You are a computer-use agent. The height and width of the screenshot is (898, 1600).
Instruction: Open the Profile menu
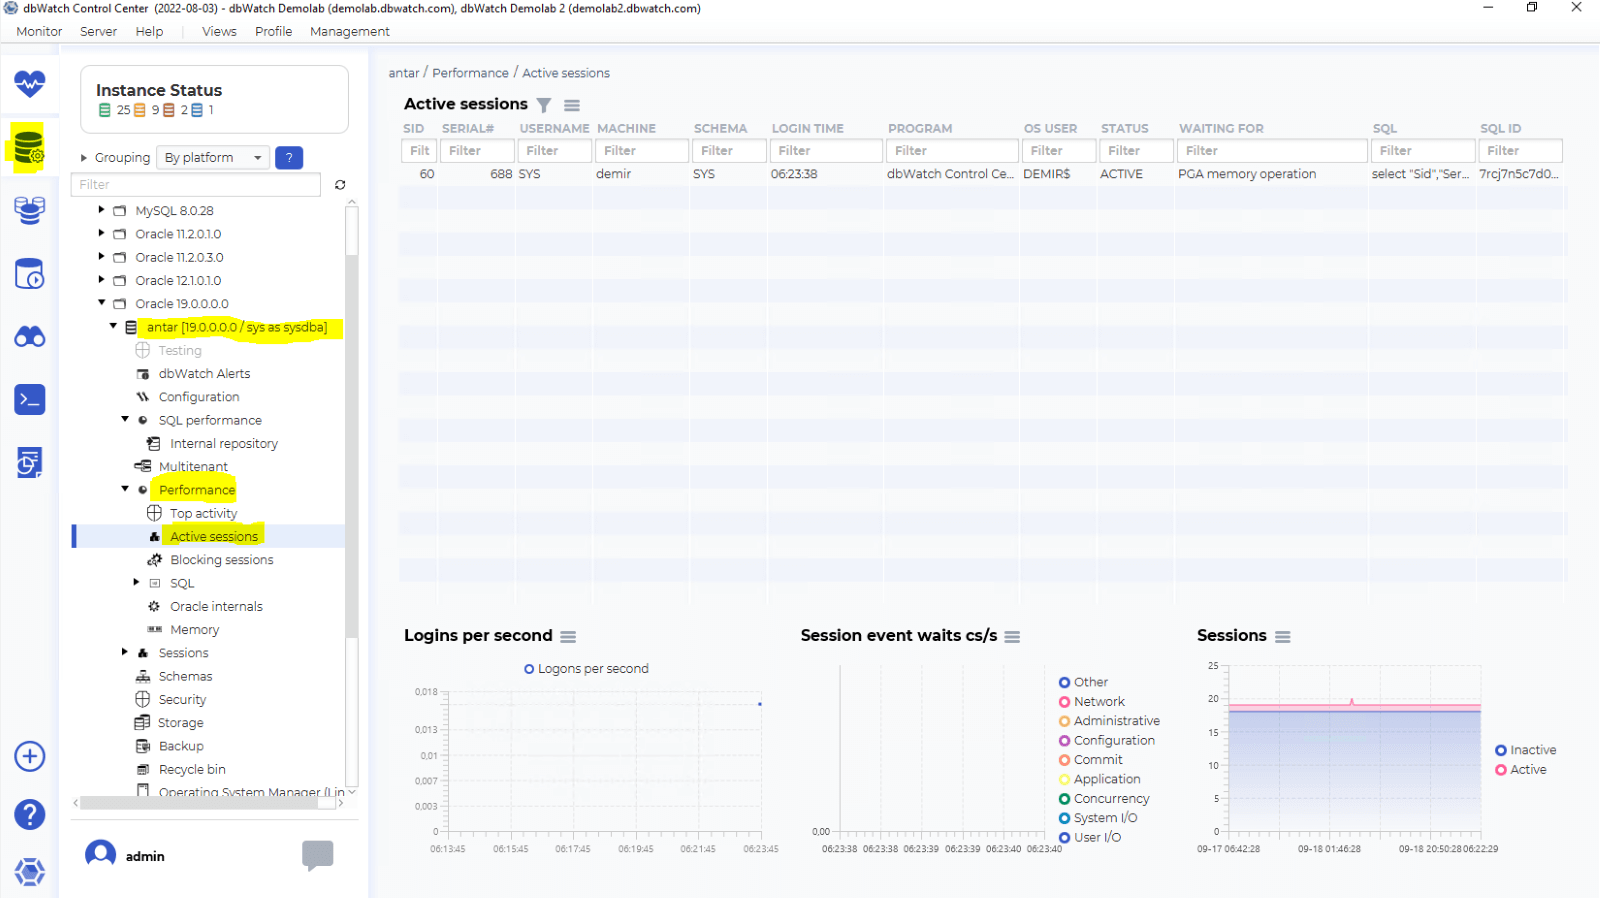273,31
